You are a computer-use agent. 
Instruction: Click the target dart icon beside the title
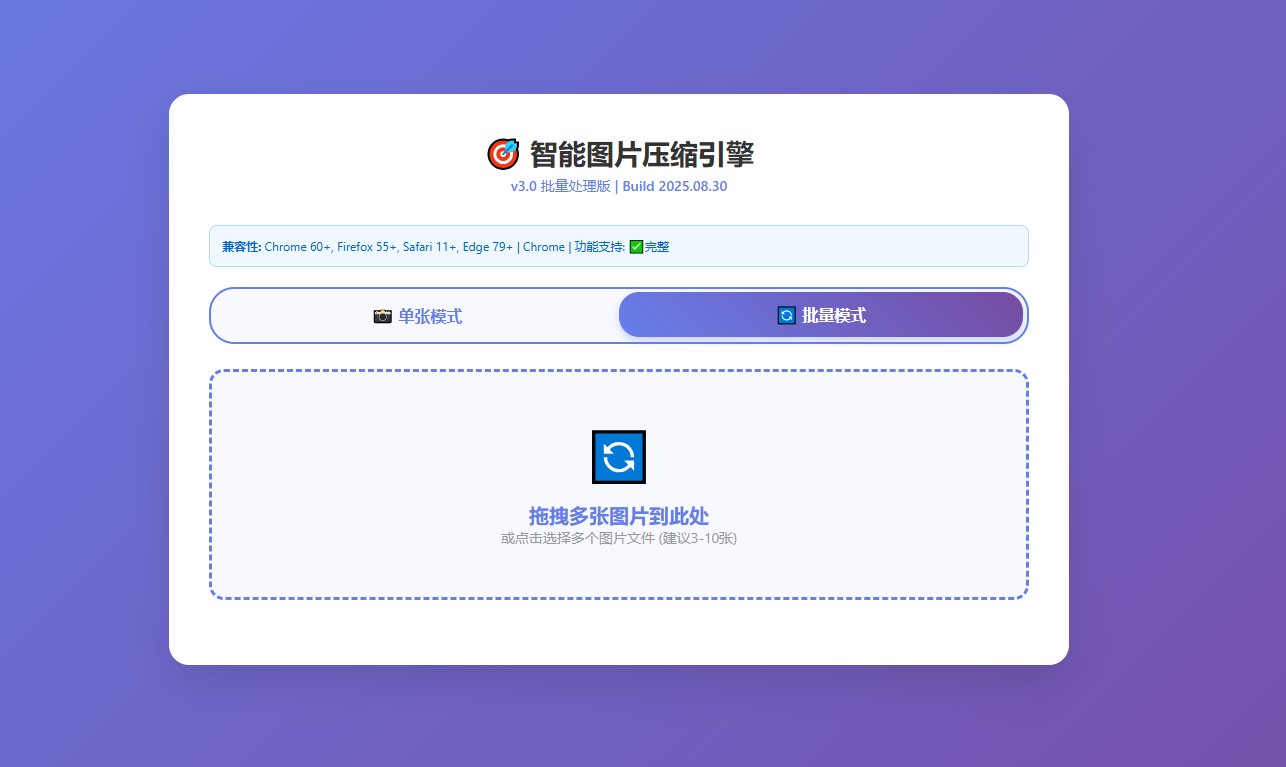click(x=503, y=154)
